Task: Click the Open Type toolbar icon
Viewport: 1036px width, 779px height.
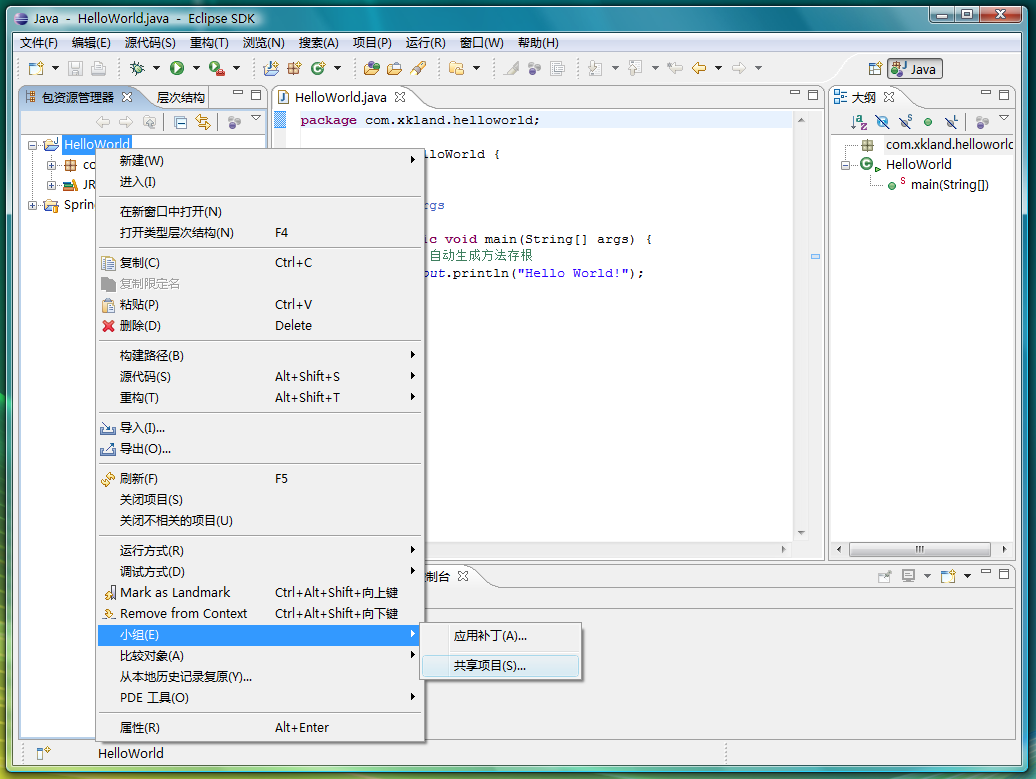Action: (372, 68)
